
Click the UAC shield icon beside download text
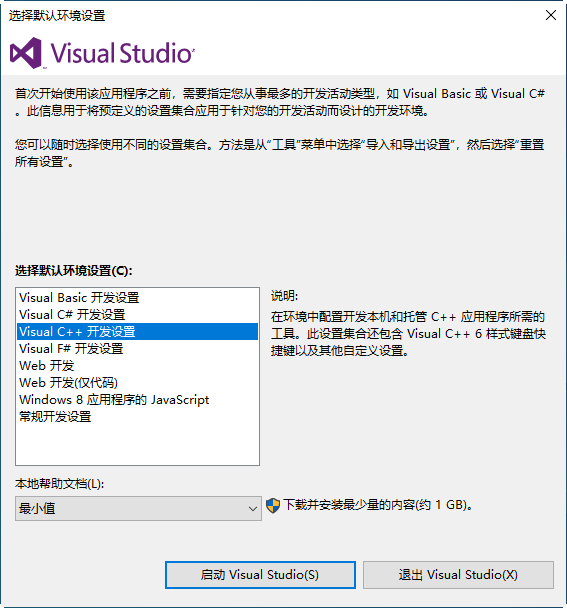point(273,505)
